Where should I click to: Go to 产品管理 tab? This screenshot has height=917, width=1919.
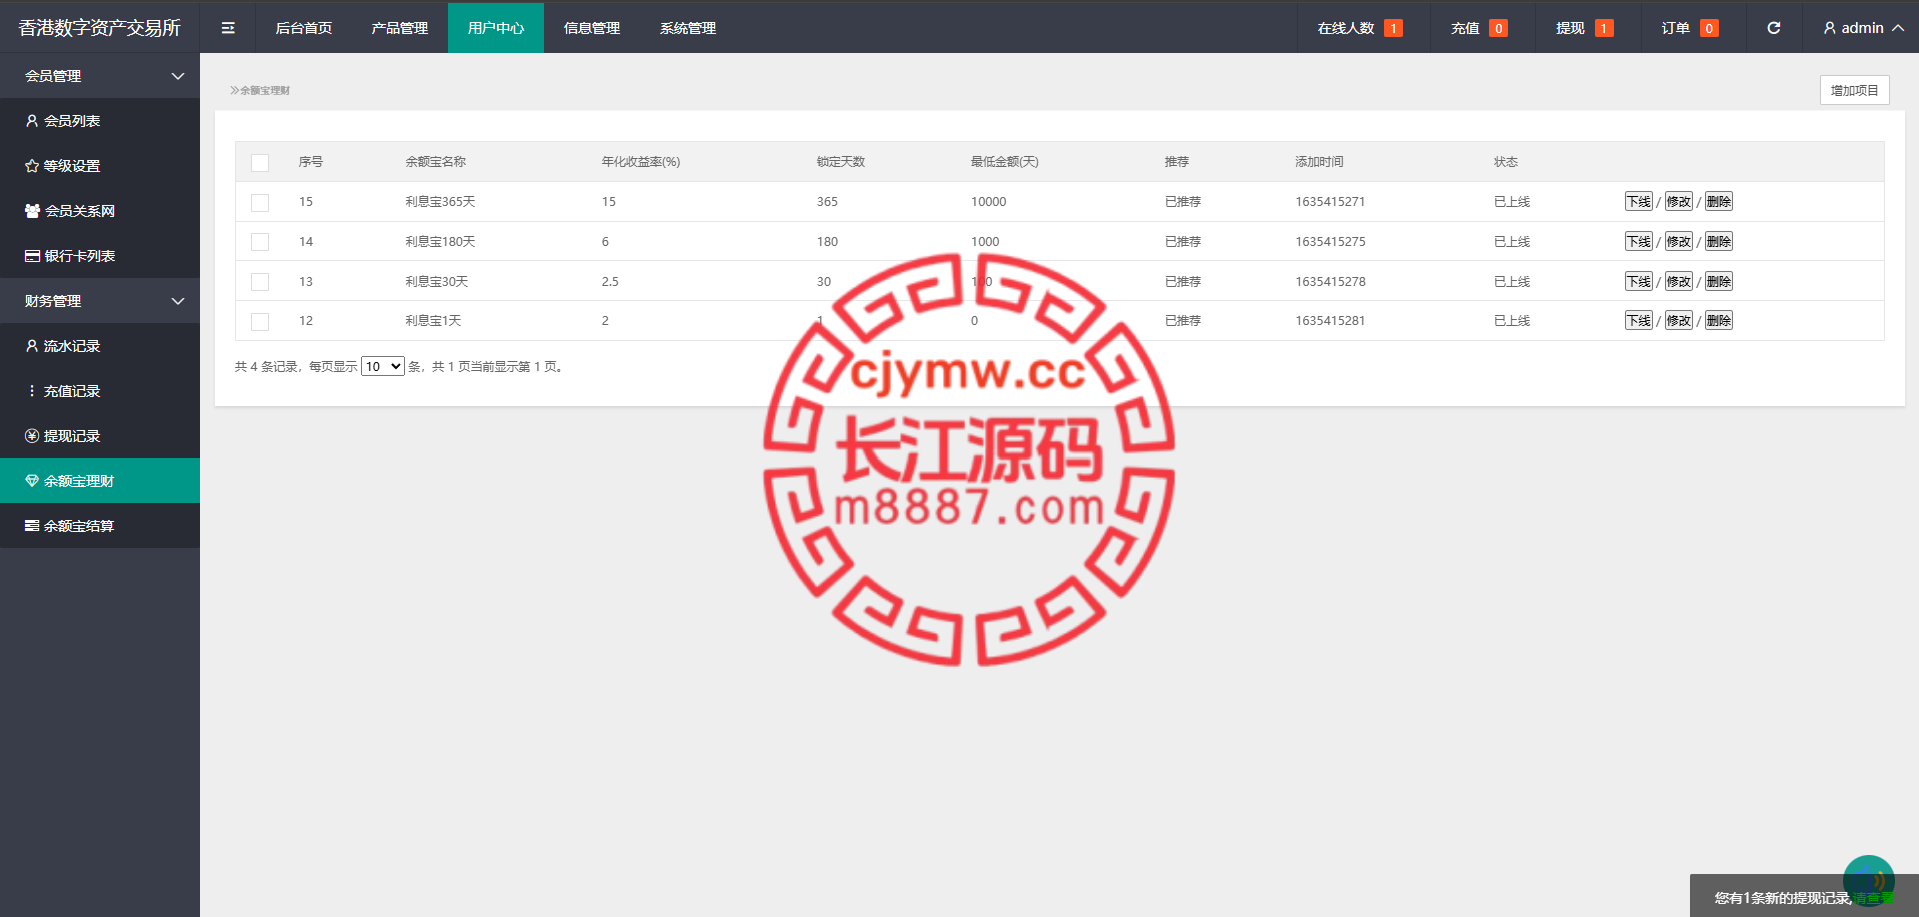[400, 28]
